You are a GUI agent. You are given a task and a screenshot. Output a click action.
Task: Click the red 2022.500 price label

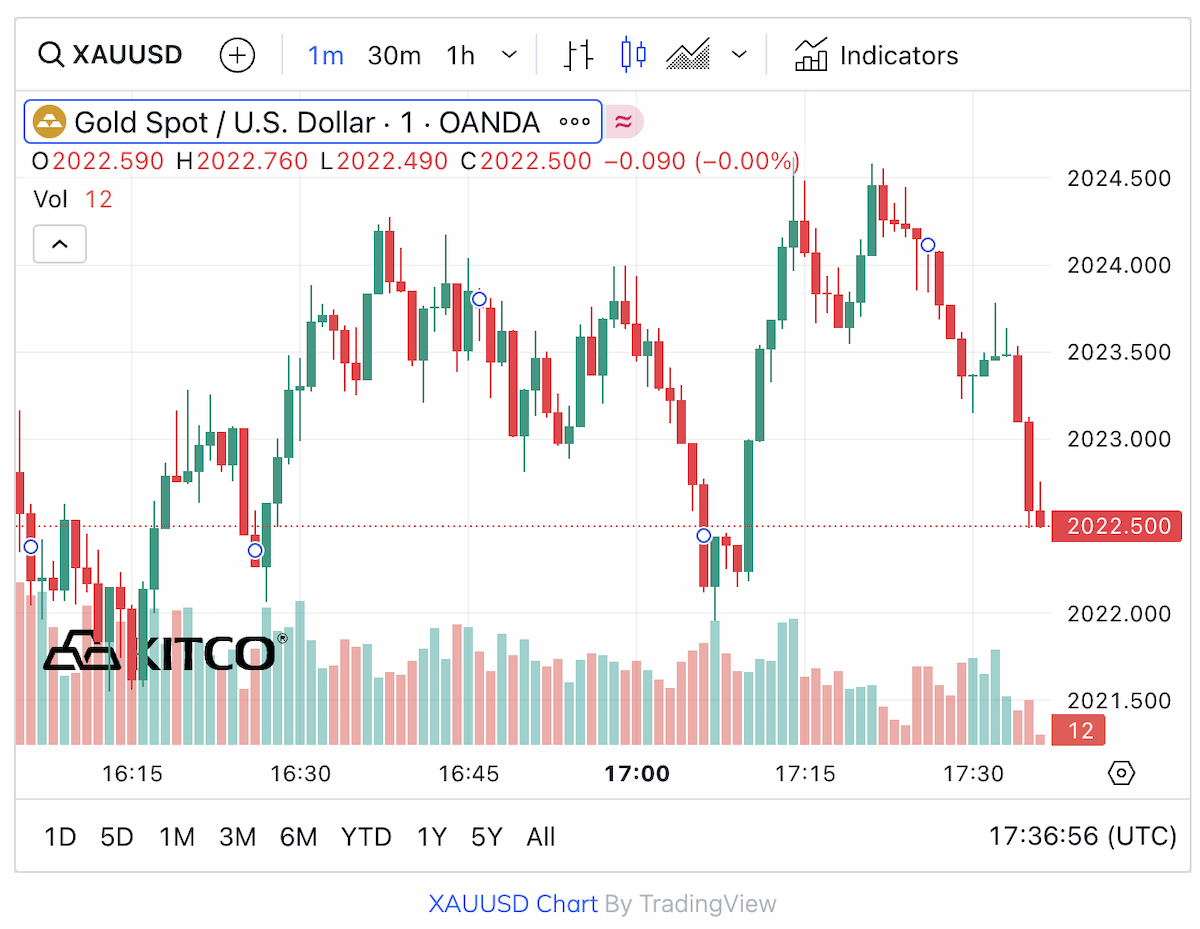tap(1116, 526)
